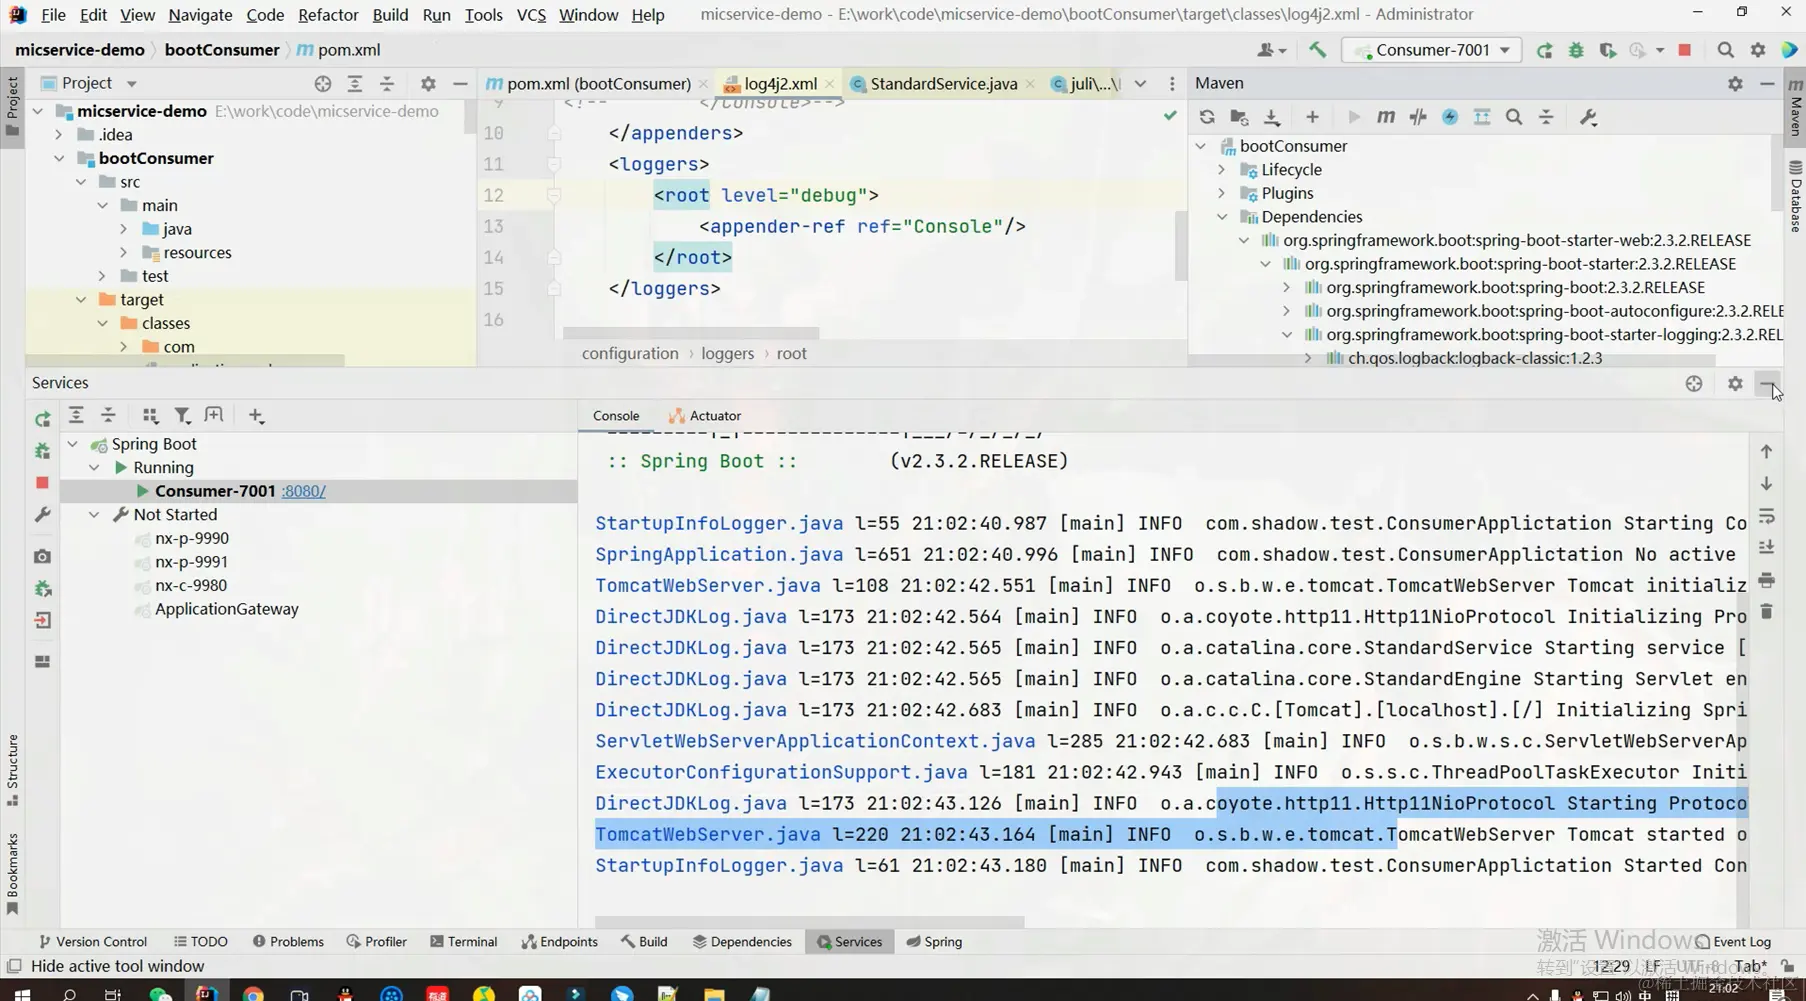Open IDE settings gear in top toolbar

point(1758,50)
